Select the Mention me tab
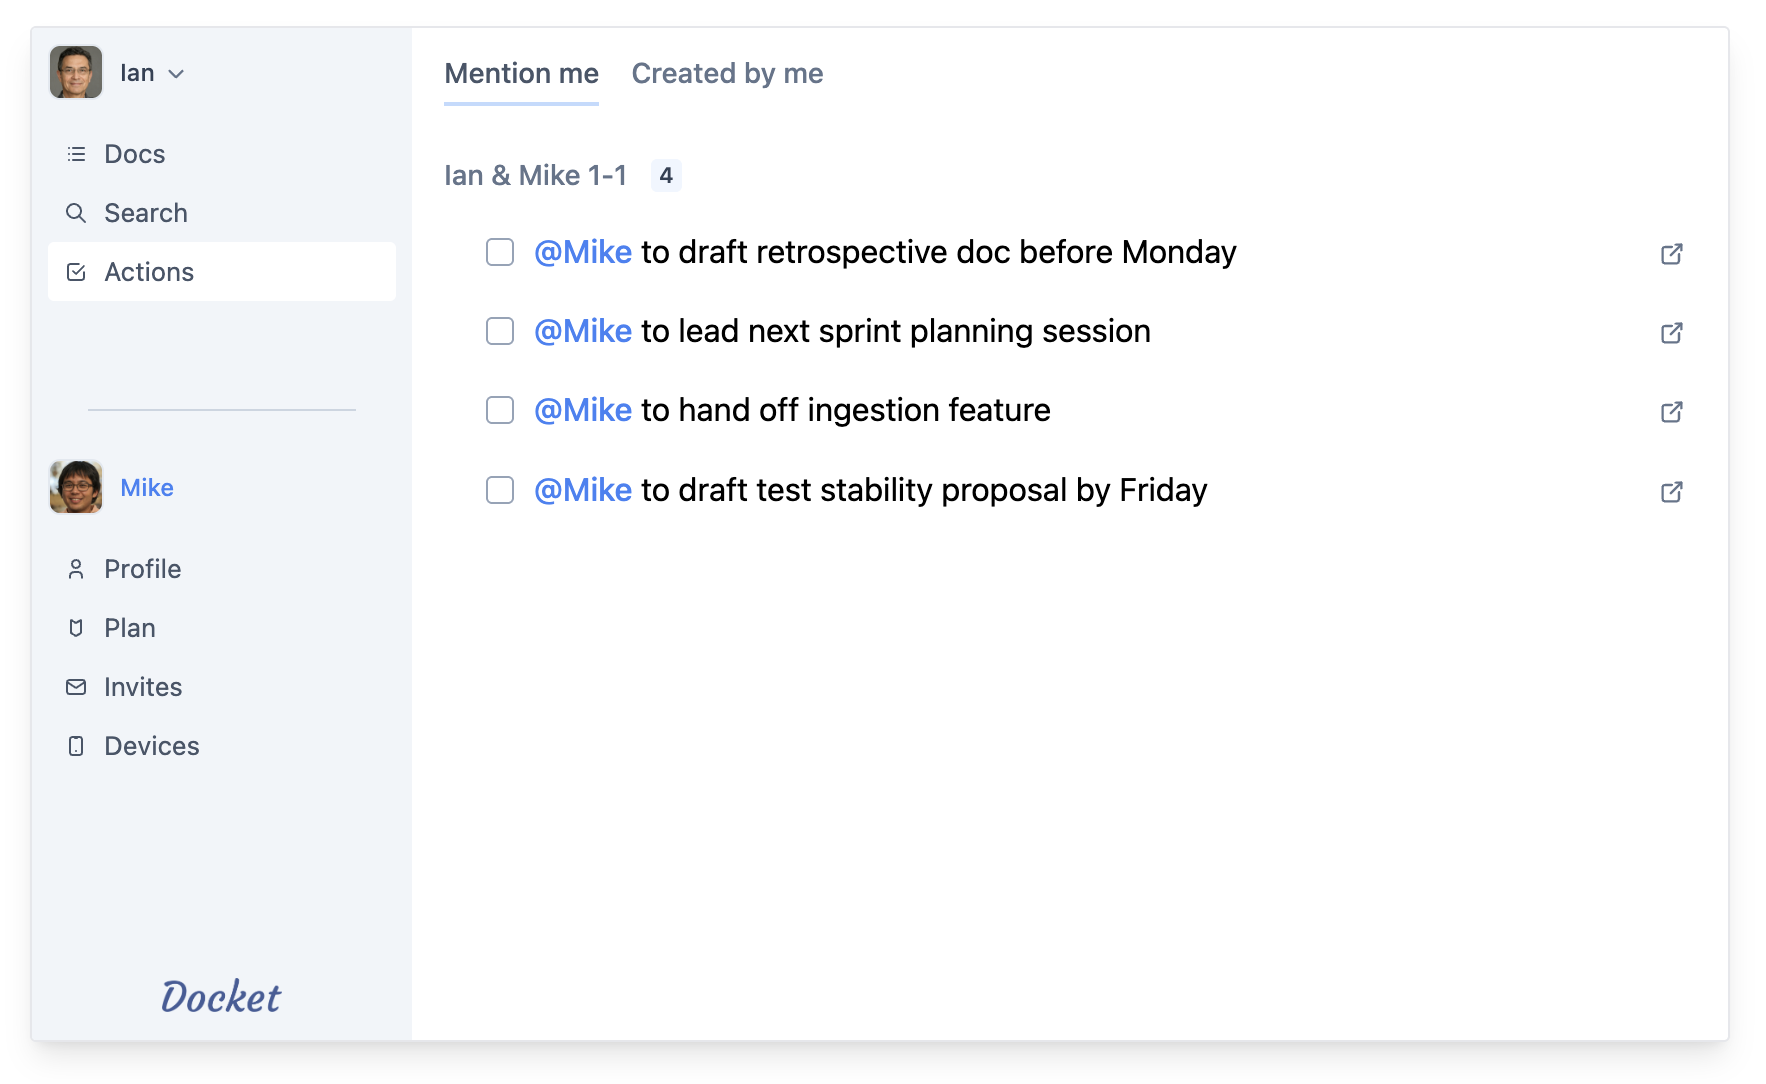Viewport: 1766px width, 1084px height. [521, 74]
